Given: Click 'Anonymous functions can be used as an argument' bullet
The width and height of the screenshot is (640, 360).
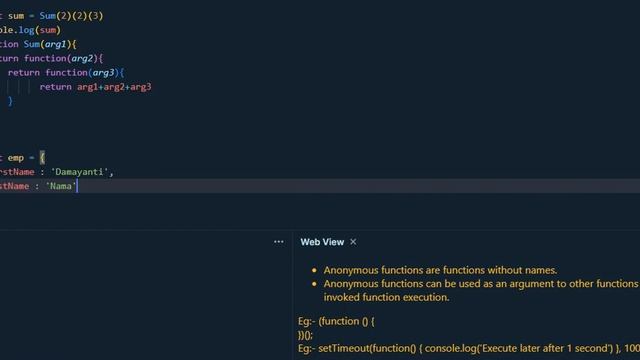Looking at the screenshot, I should click(481, 284).
